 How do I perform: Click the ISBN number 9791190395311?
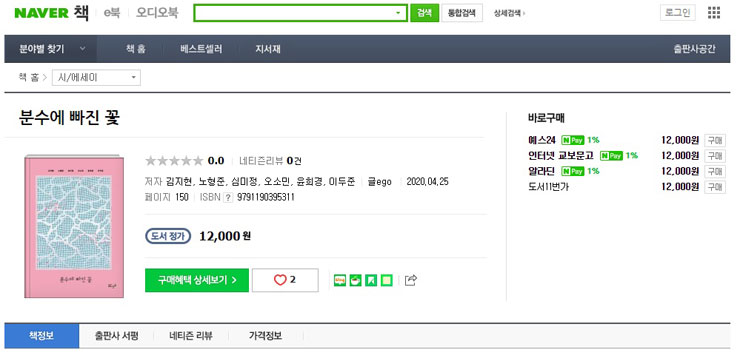coord(266,198)
